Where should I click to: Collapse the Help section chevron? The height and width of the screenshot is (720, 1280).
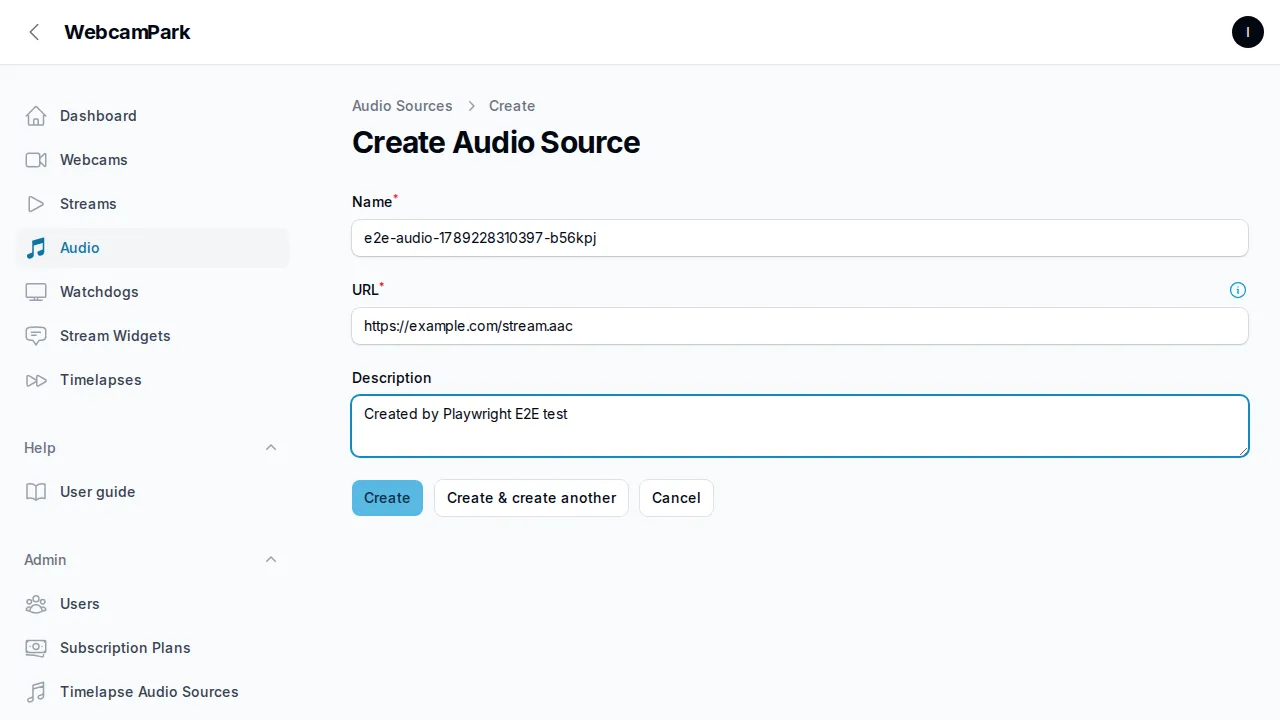coord(271,448)
